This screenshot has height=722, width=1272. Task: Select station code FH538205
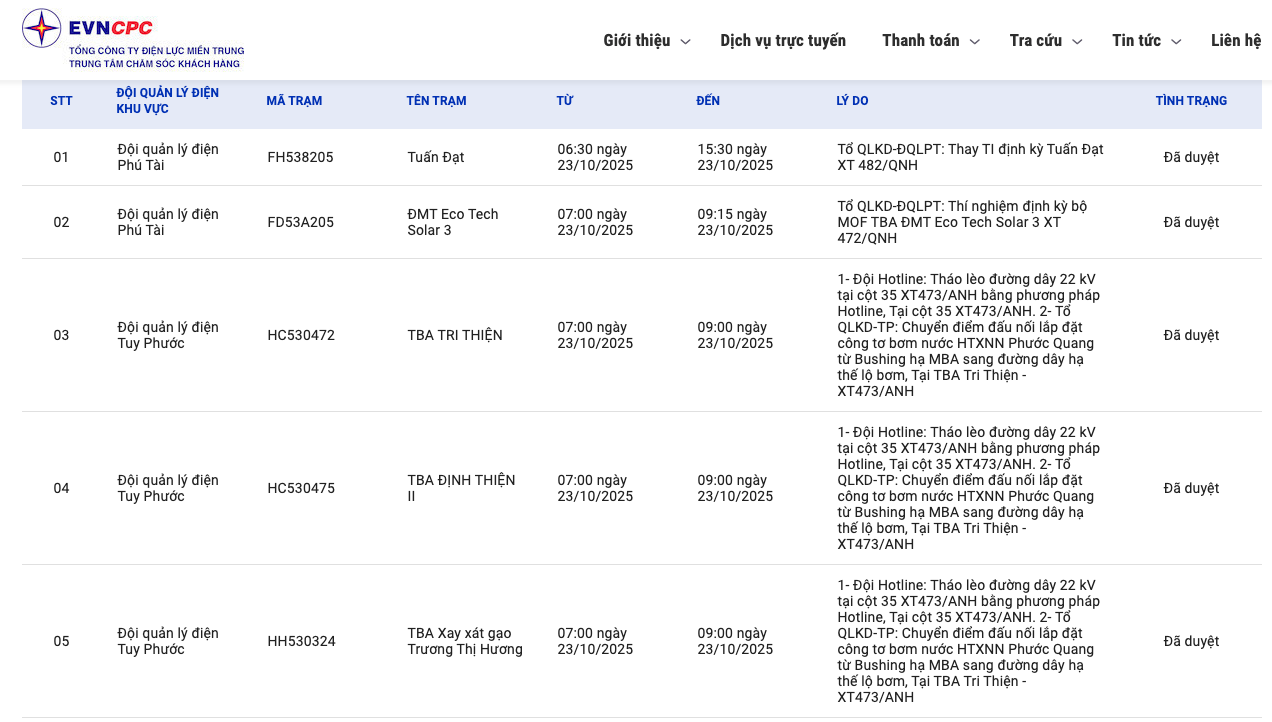pos(300,157)
